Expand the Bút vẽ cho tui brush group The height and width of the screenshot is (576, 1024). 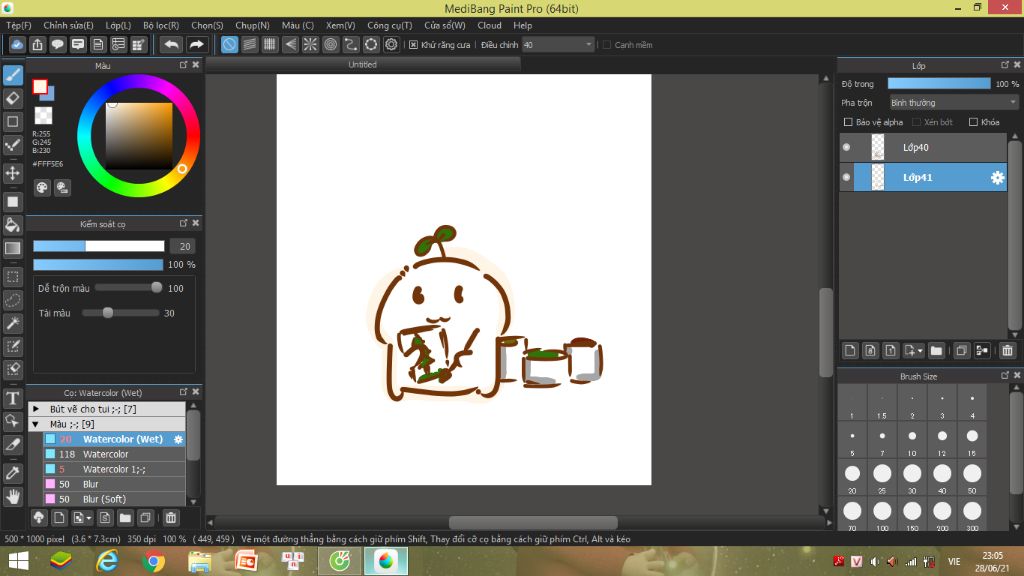click(x=36, y=409)
